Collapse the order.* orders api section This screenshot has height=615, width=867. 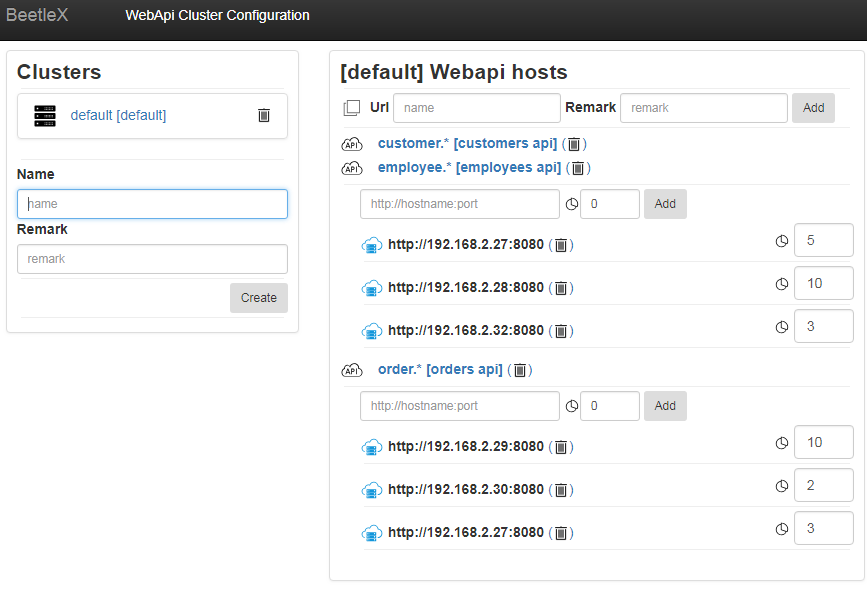point(440,370)
